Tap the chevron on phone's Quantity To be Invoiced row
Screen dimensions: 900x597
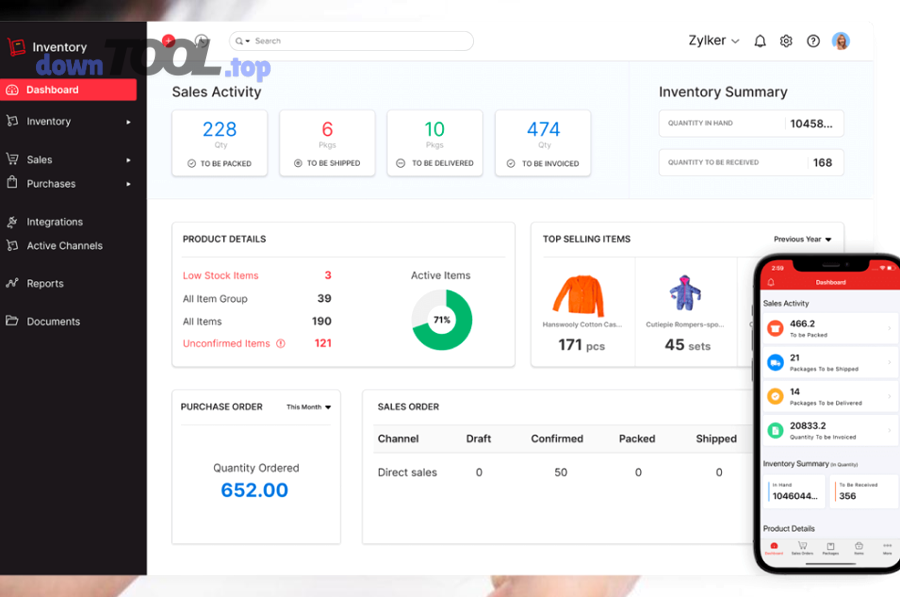[890, 430]
